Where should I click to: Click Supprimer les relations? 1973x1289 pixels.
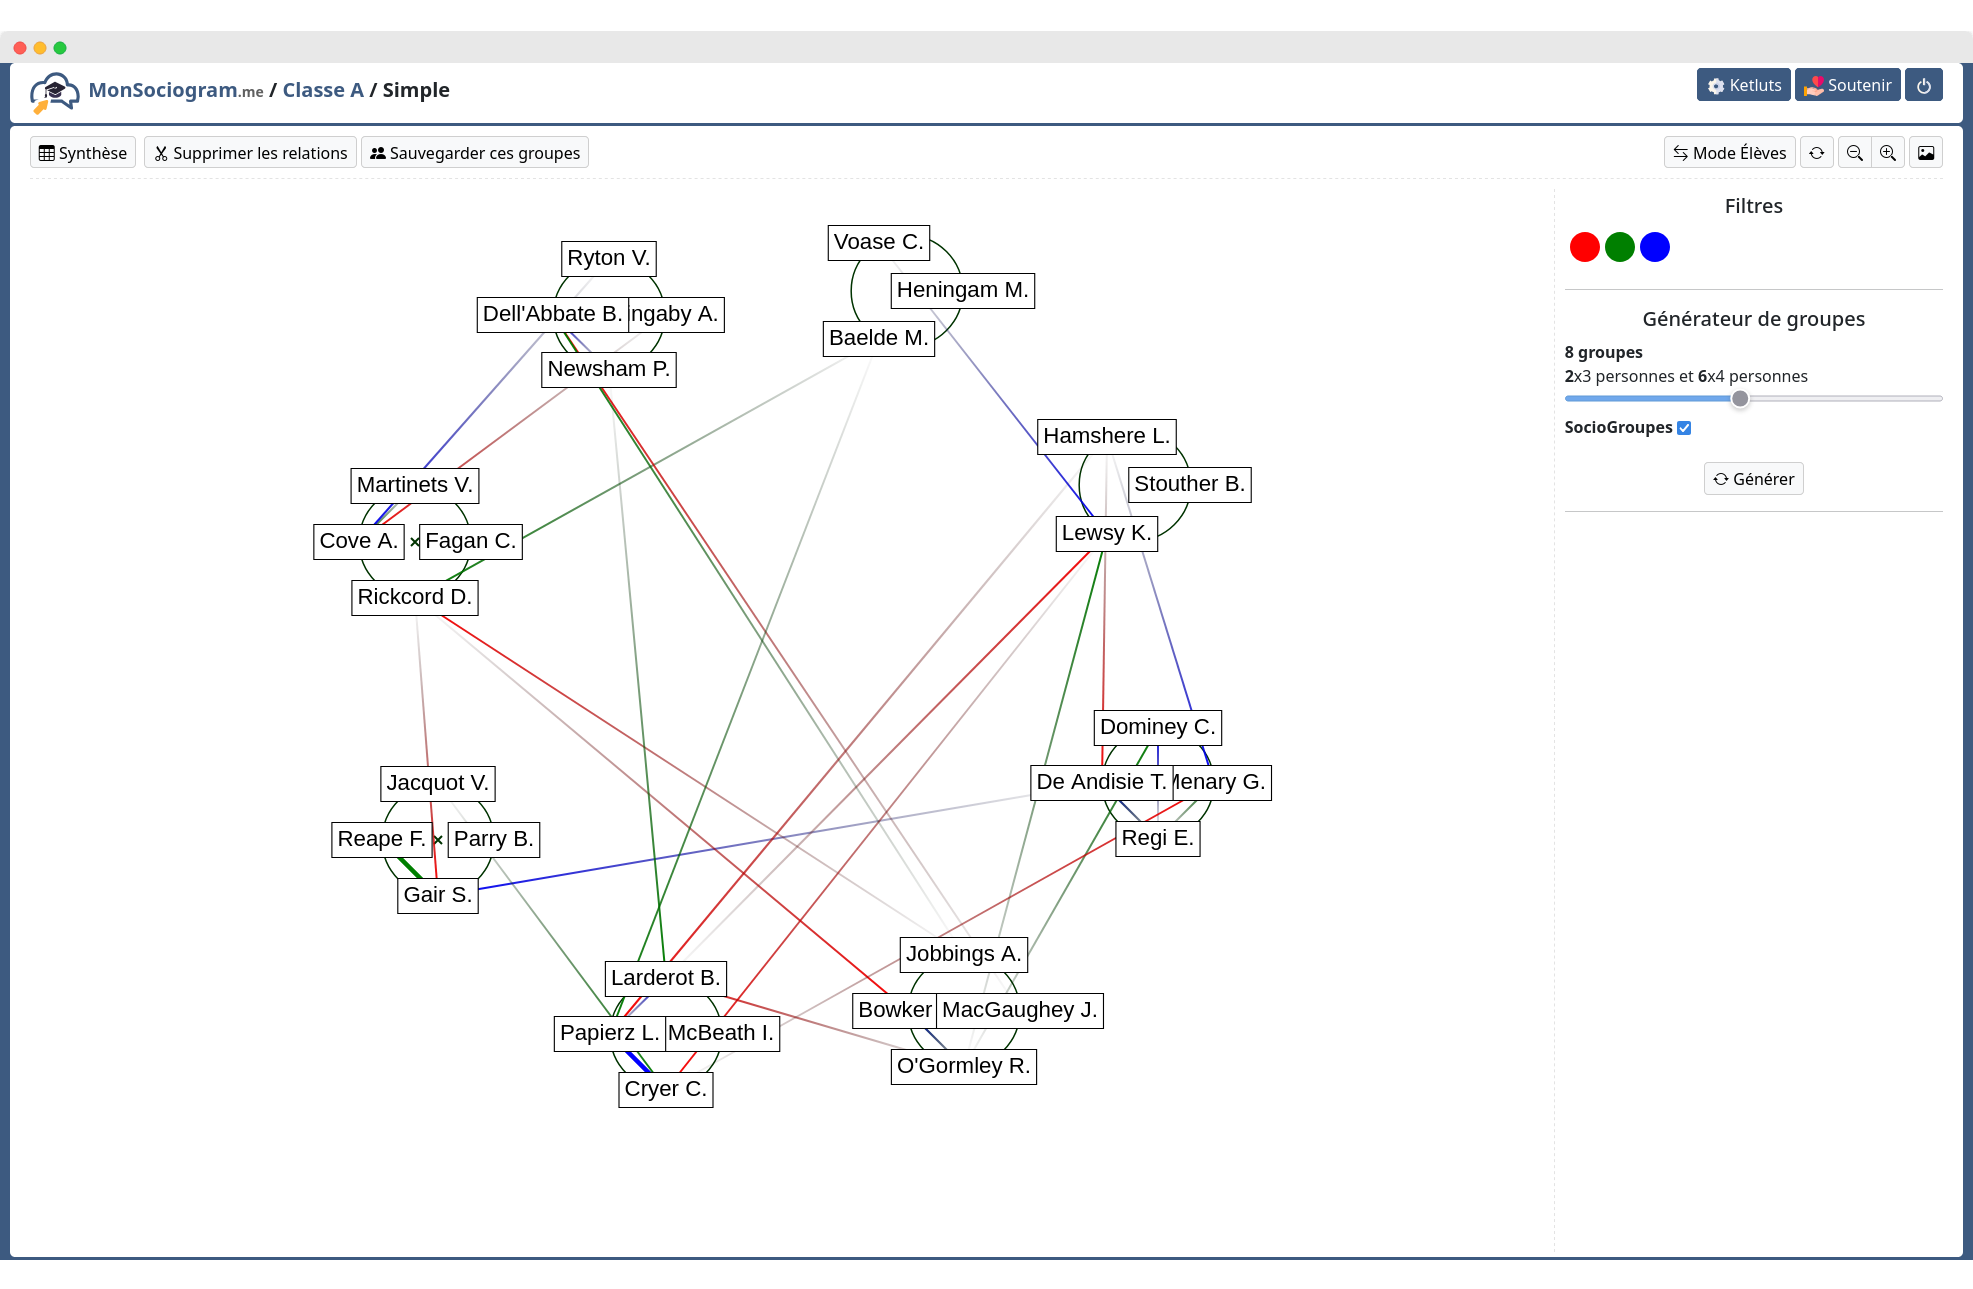250,153
